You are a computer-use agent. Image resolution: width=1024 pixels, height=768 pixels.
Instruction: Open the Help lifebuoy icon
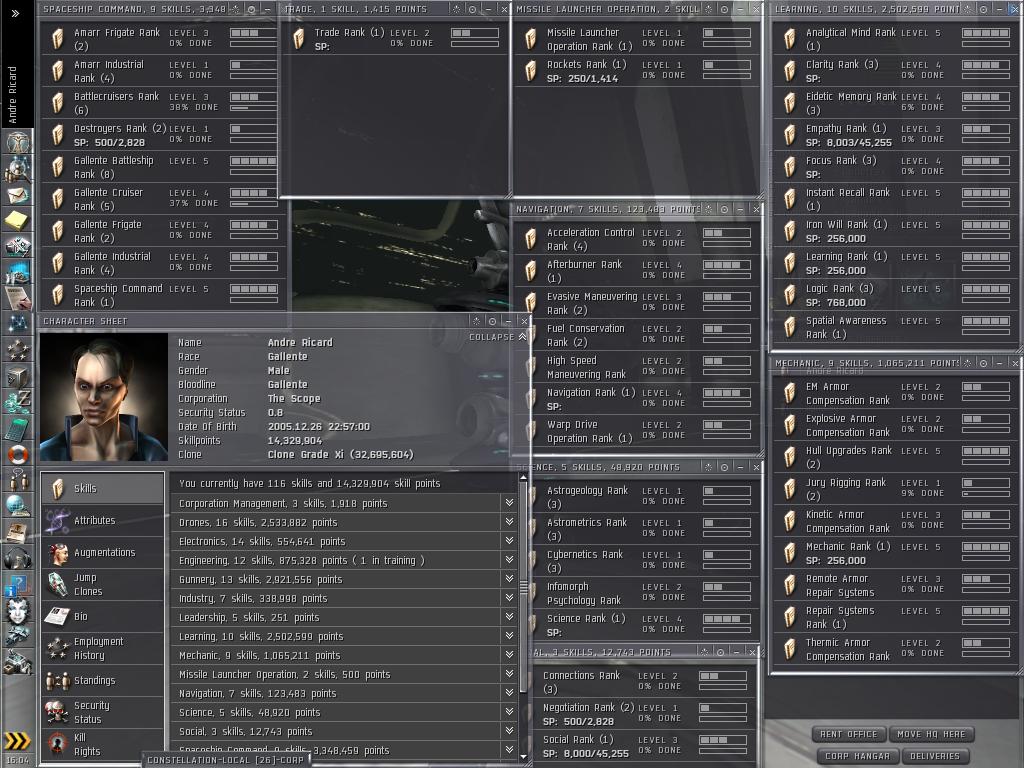point(17,453)
